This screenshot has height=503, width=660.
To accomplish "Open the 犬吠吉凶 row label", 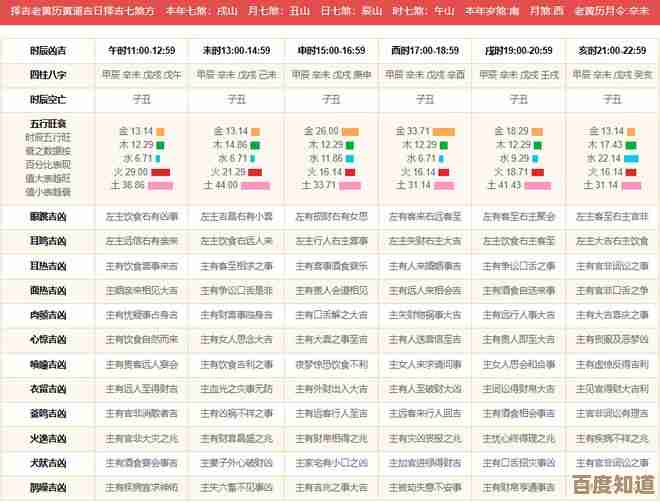I will click(47, 462).
